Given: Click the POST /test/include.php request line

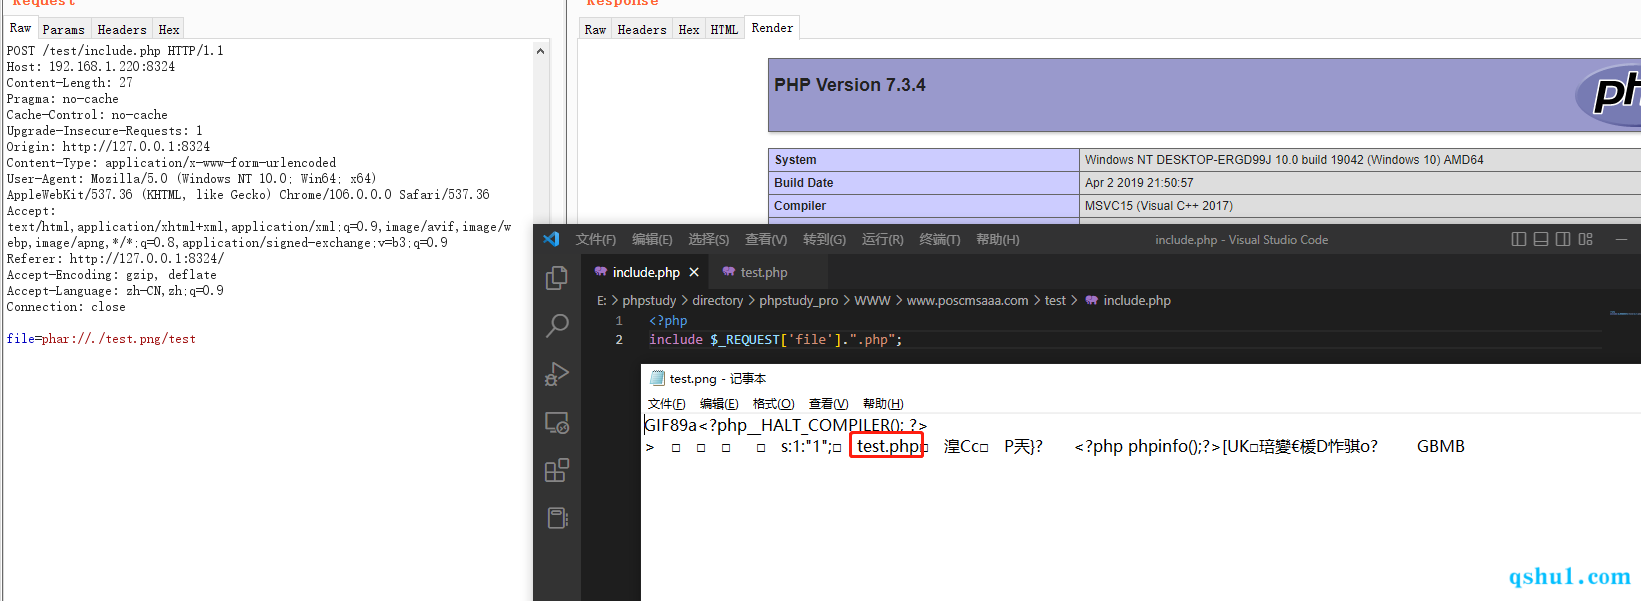Looking at the screenshot, I should click(115, 51).
